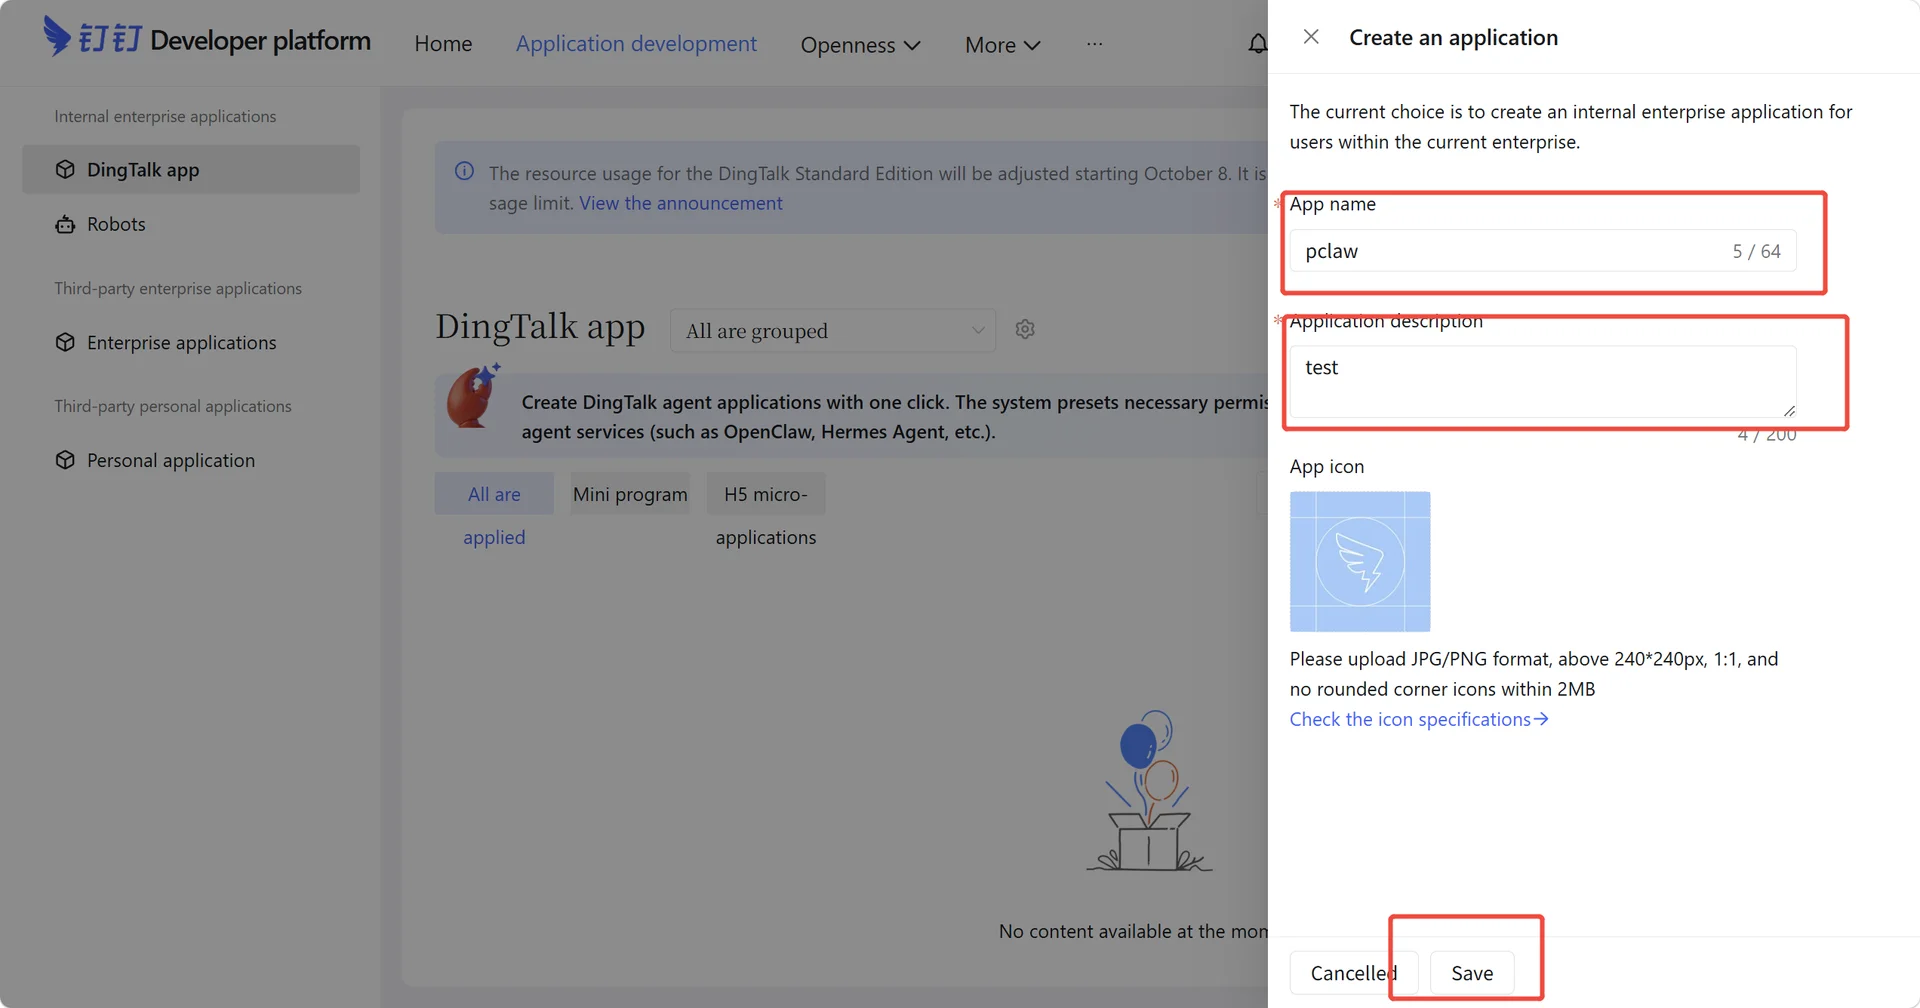Click the DingTalk app page heading
This screenshot has width=1920, height=1008.
[540, 327]
